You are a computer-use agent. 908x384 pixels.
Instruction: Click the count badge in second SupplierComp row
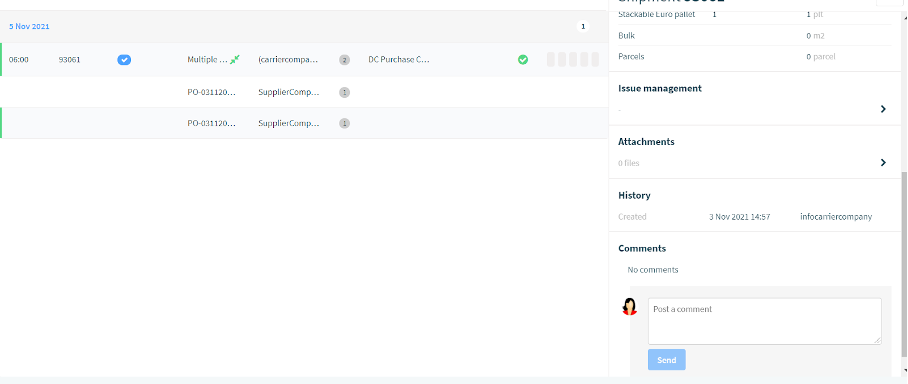pyautogui.click(x=345, y=123)
